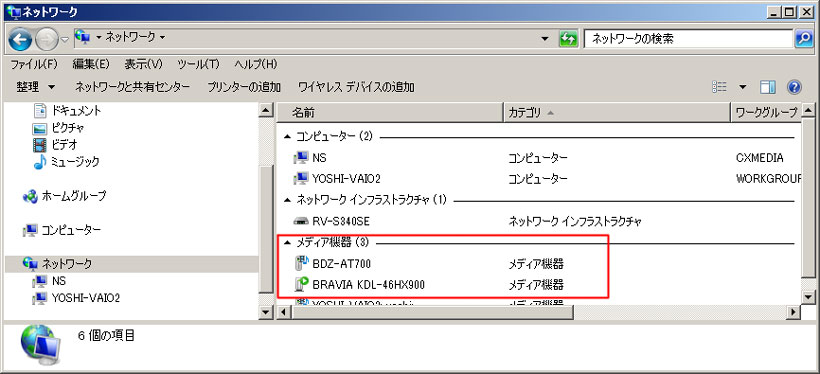Image resolution: width=820 pixels, height=374 pixels.
Task: Collapse the コンピューター (2) group
Action: [x=287, y=137]
